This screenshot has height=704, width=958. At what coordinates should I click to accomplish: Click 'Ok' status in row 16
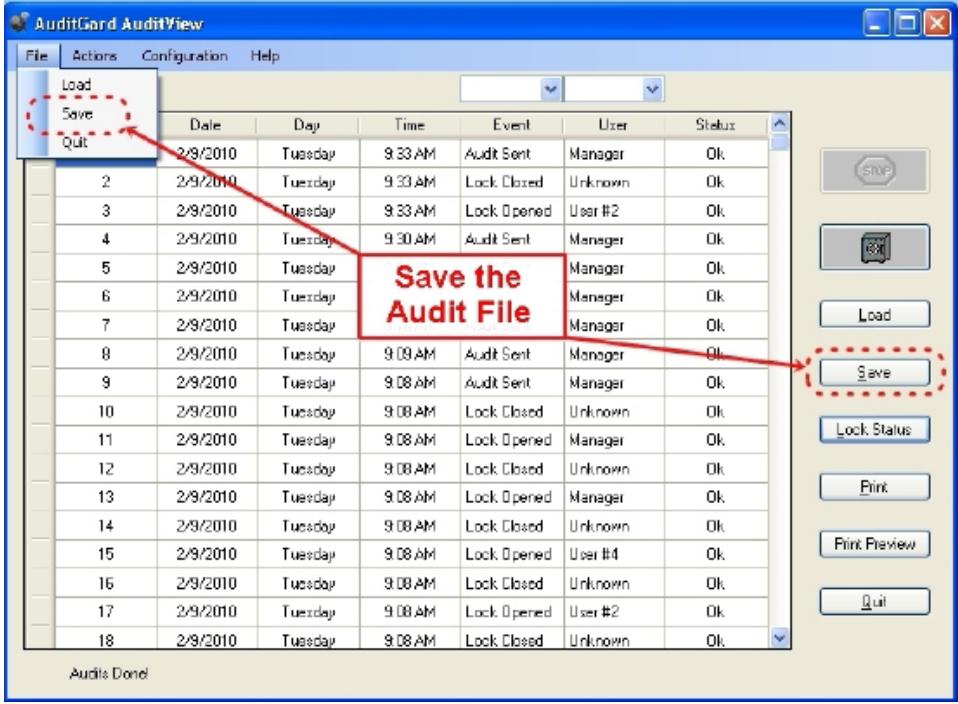point(715,583)
